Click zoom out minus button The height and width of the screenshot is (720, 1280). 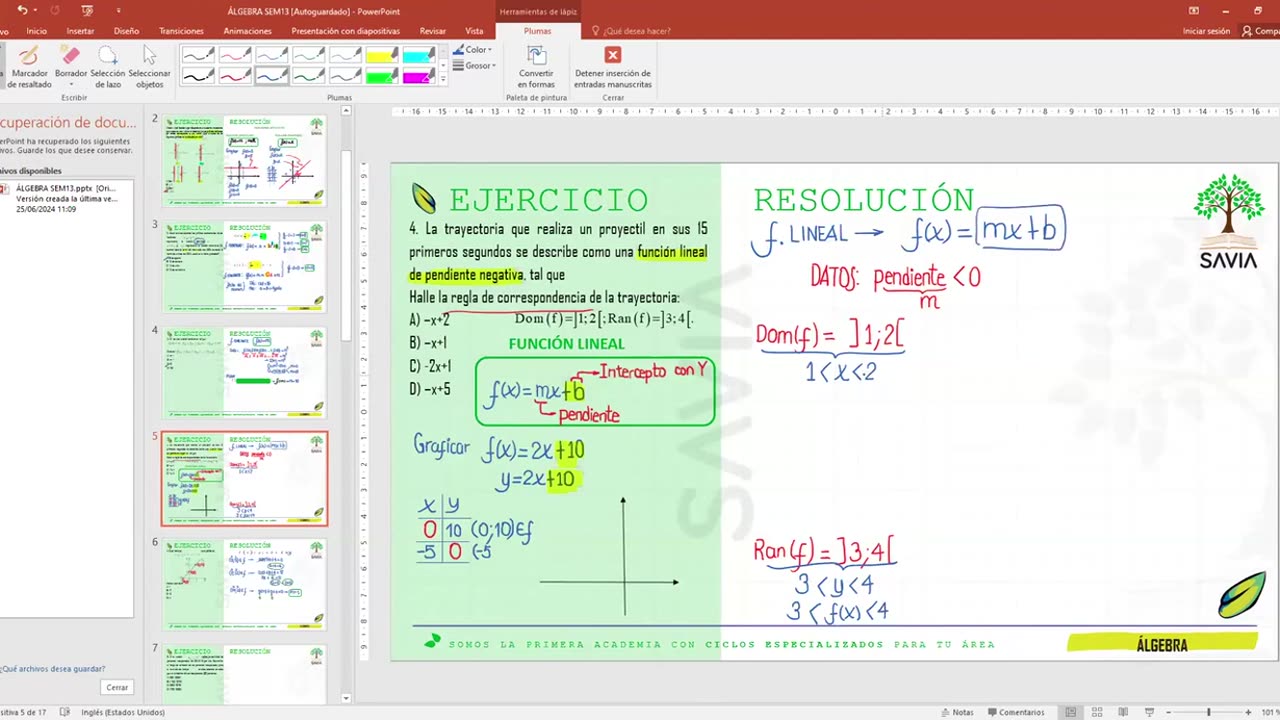click(1169, 712)
